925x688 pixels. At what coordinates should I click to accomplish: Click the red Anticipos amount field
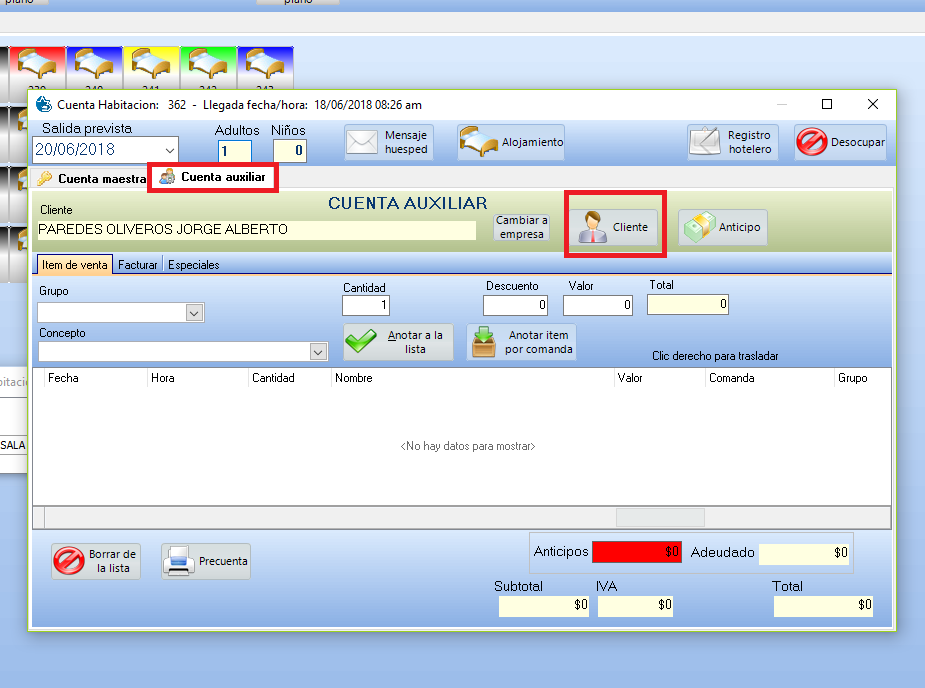[636, 552]
